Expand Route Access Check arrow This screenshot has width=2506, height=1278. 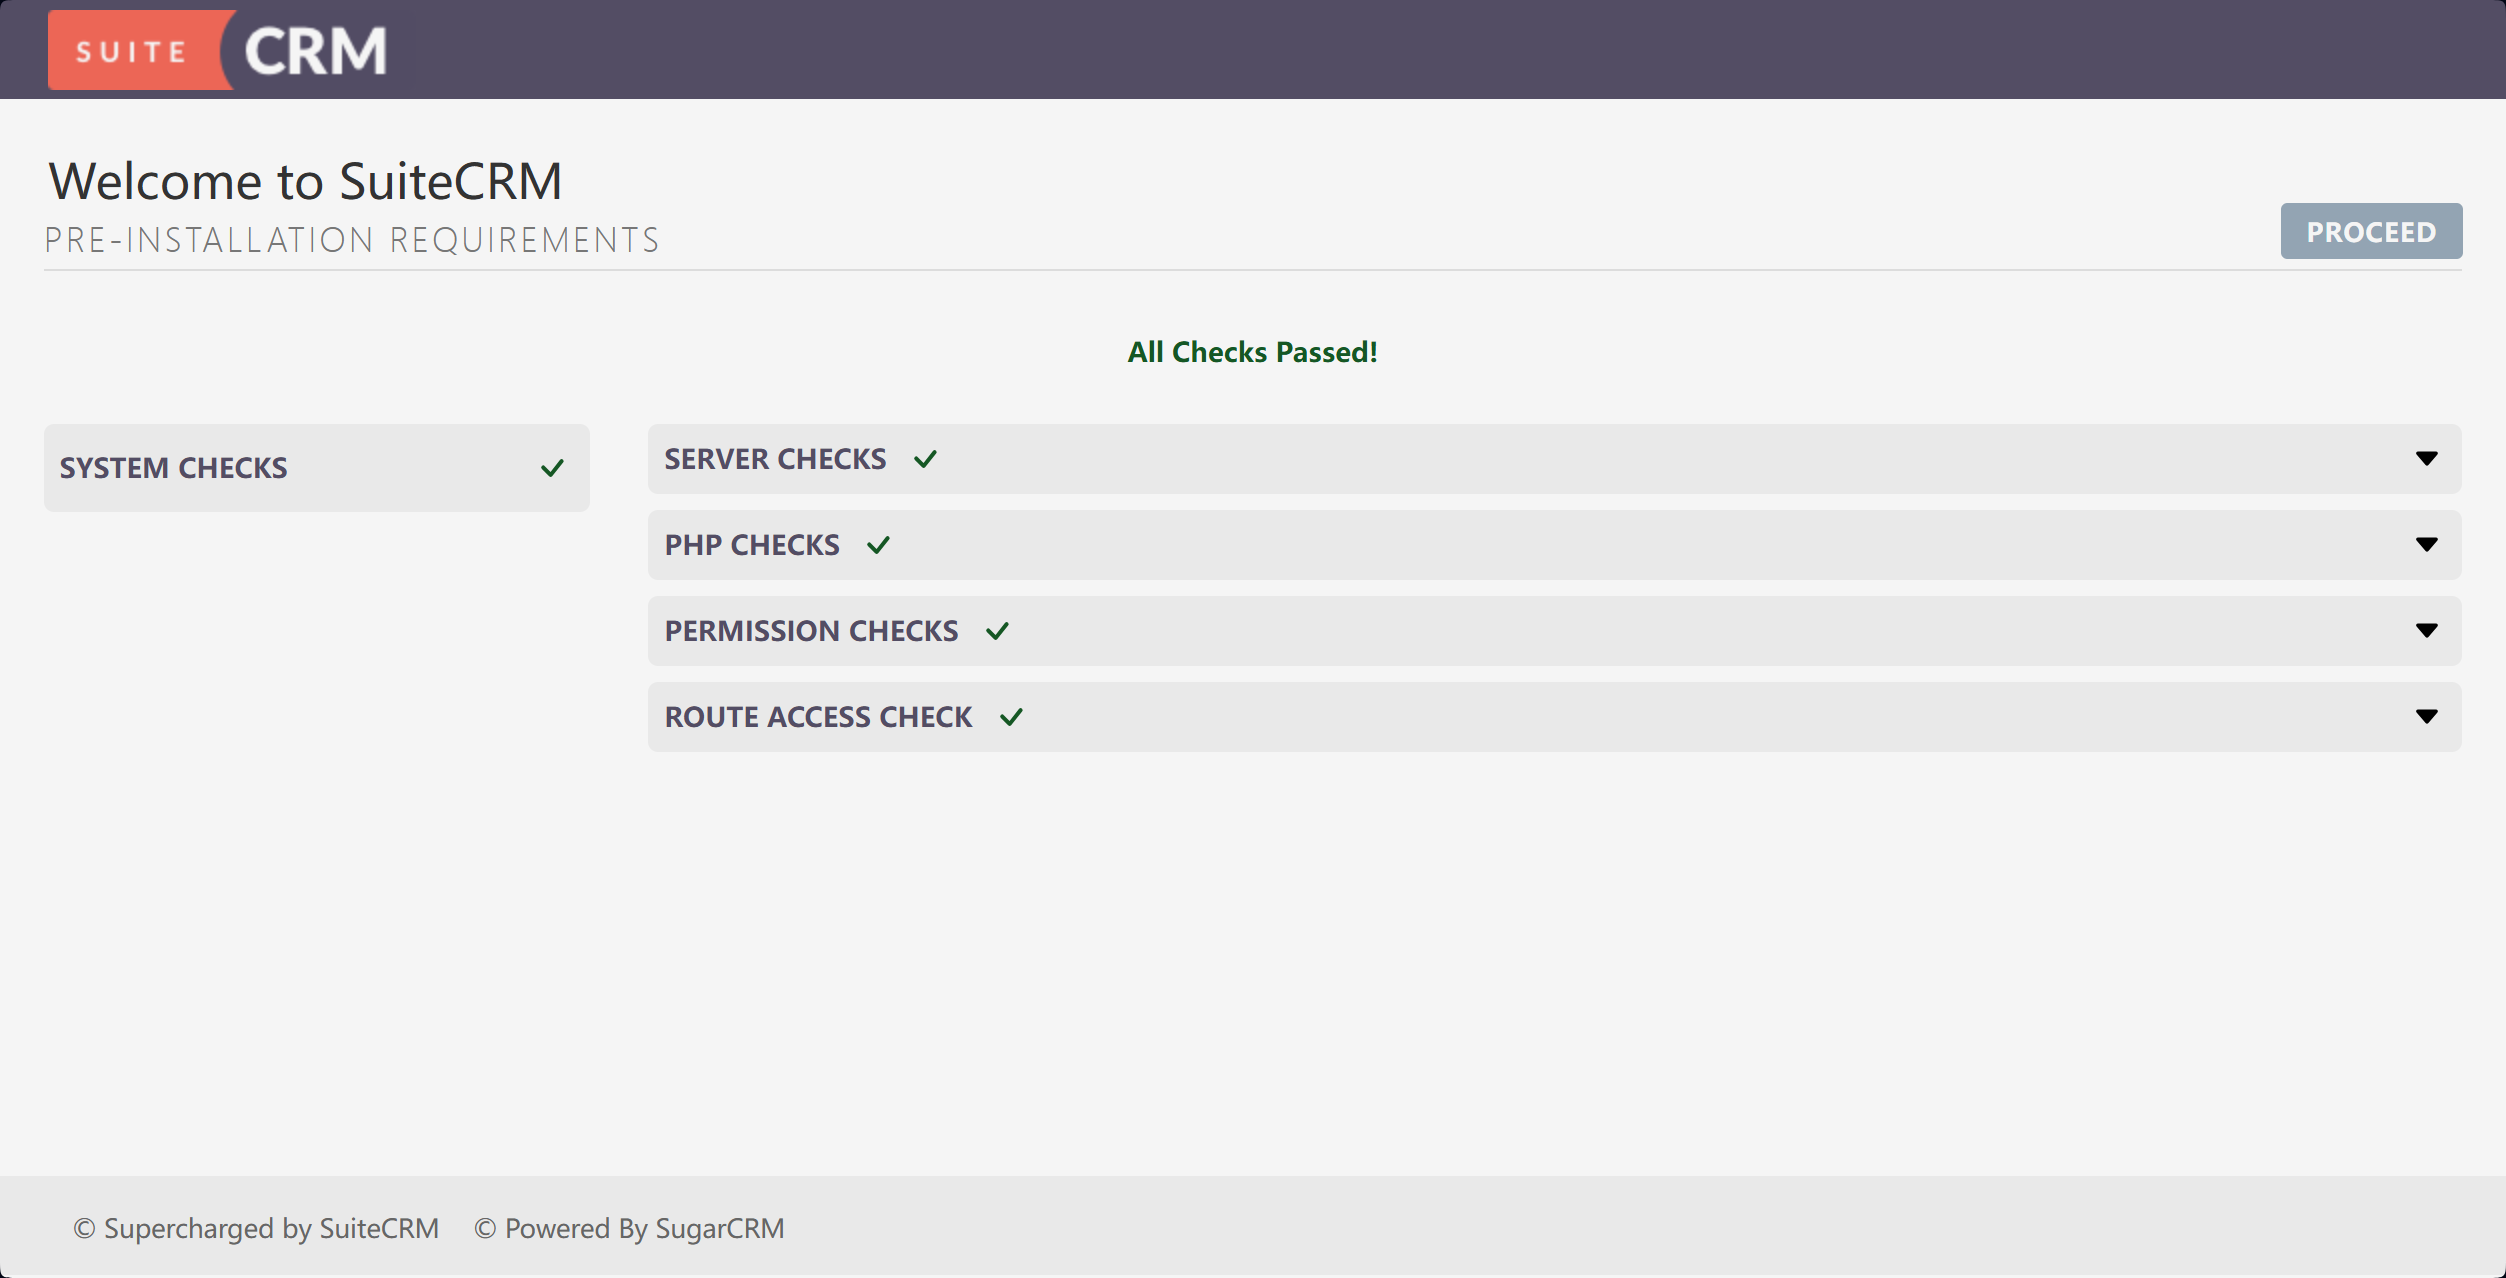pyautogui.click(x=2426, y=717)
